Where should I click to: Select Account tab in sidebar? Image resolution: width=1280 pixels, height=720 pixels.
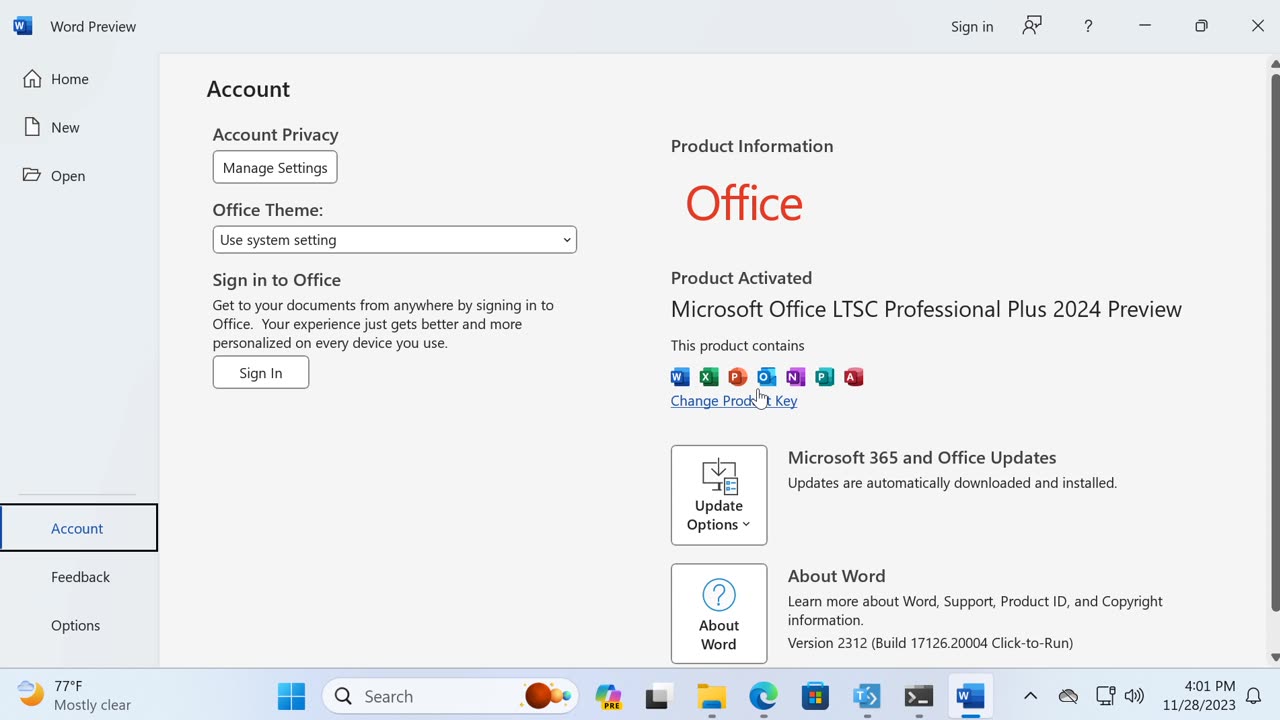tap(79, 528)
